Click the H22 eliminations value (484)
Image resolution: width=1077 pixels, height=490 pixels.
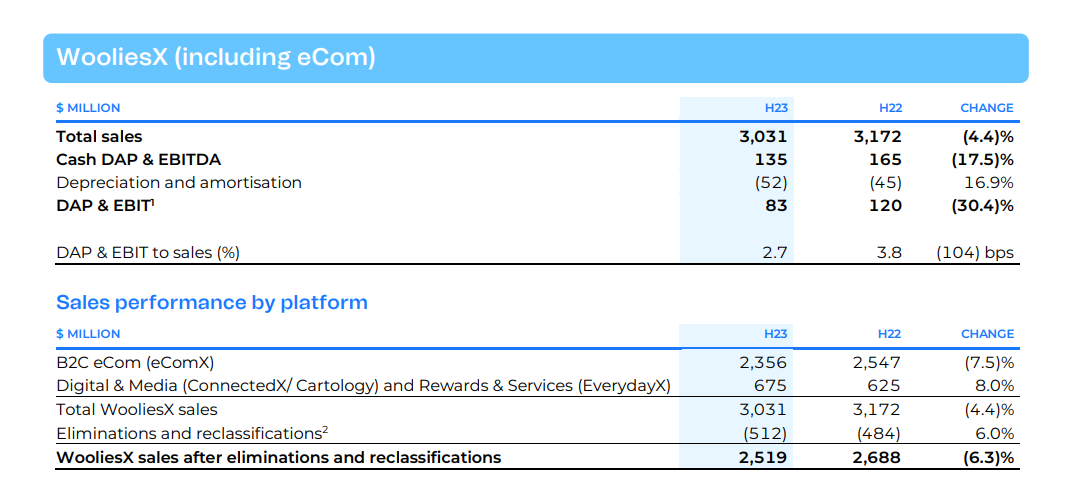coord(877,433)
